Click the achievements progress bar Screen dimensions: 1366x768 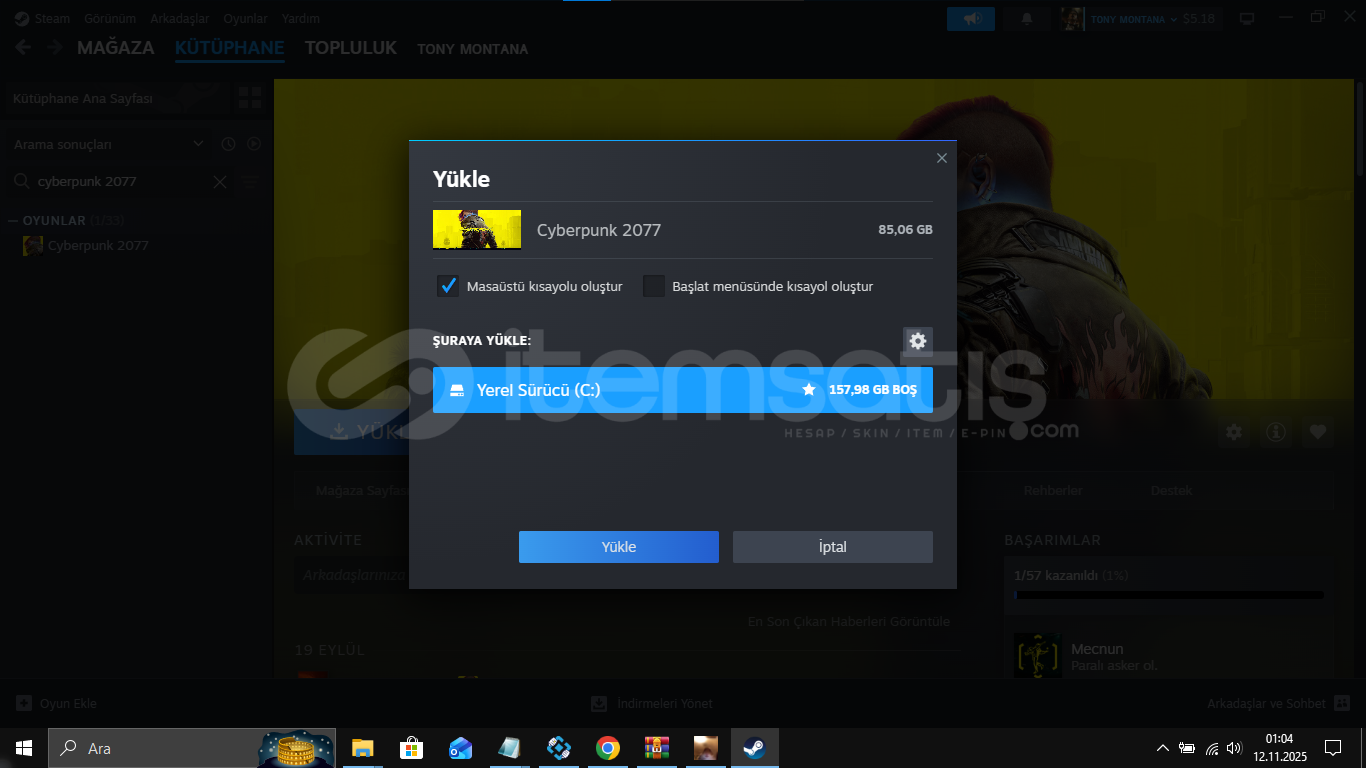click(1169, 595)
